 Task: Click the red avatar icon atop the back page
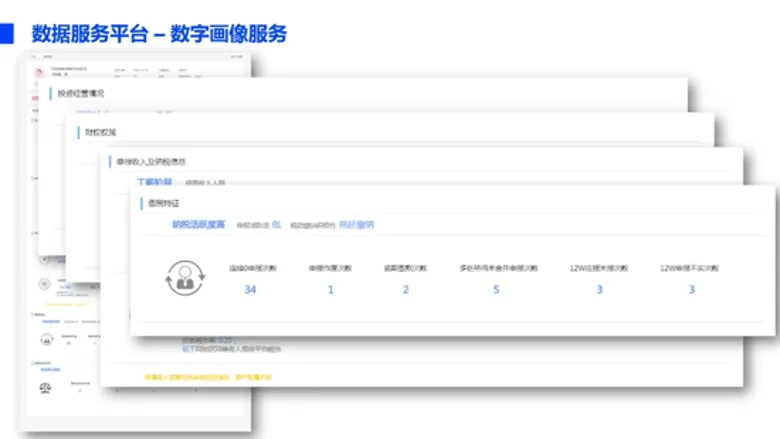pos(39,73)
